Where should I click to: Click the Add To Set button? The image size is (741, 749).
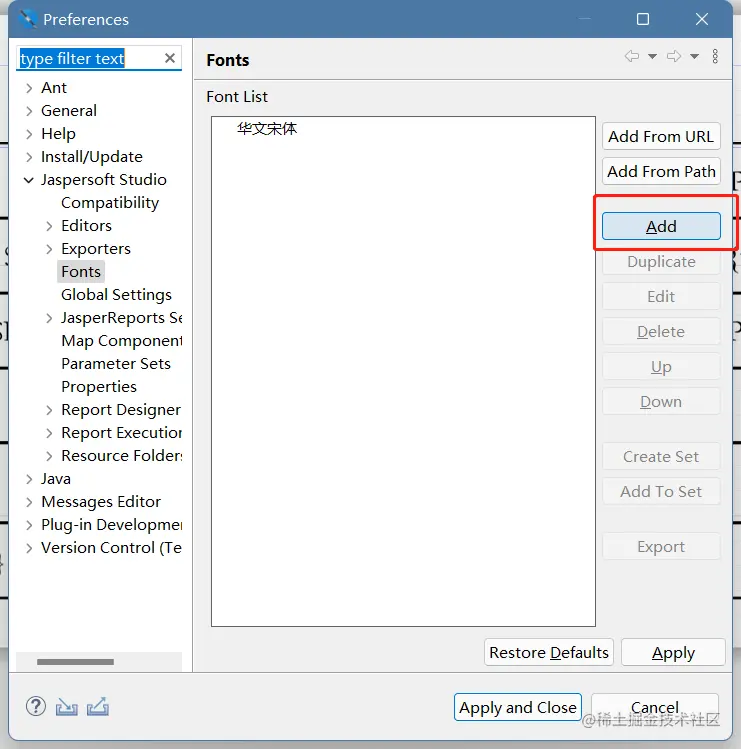(661, 492)
